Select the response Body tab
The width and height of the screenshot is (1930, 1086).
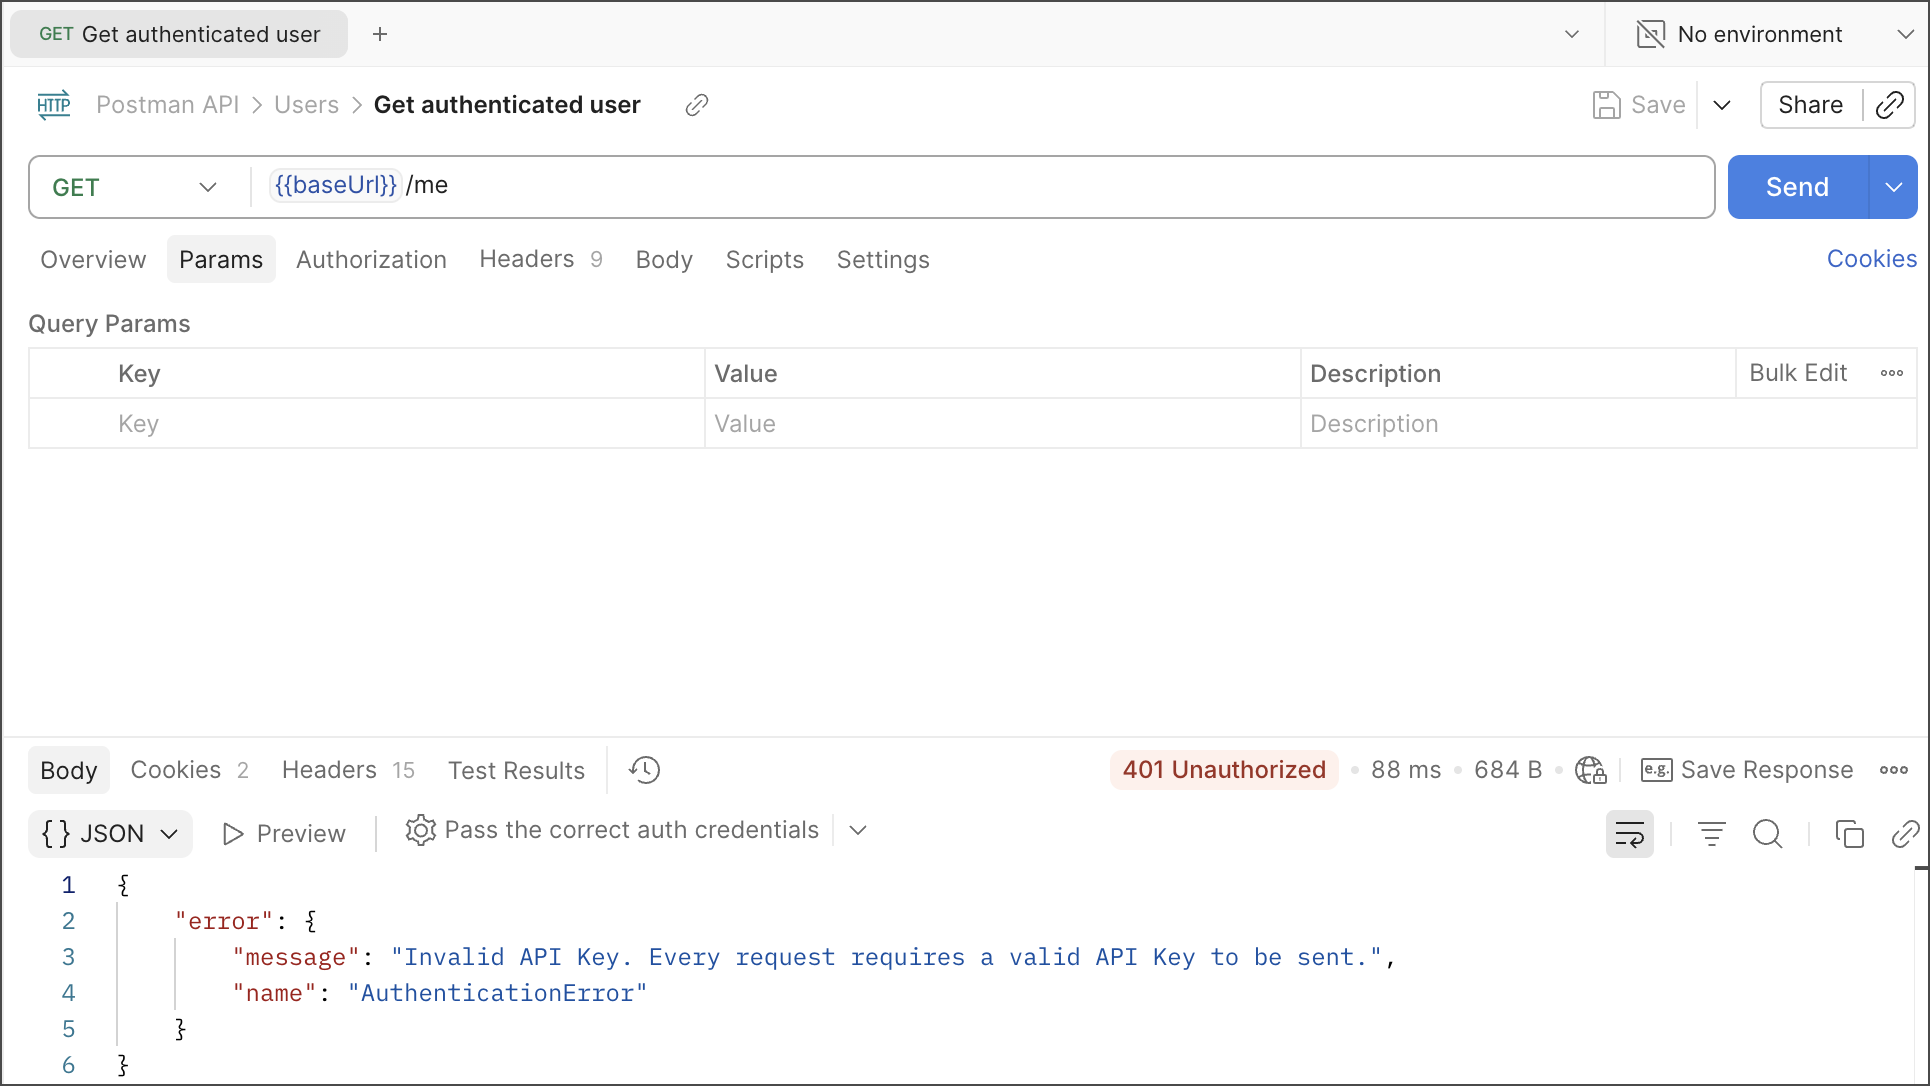(x=69, y=770)
